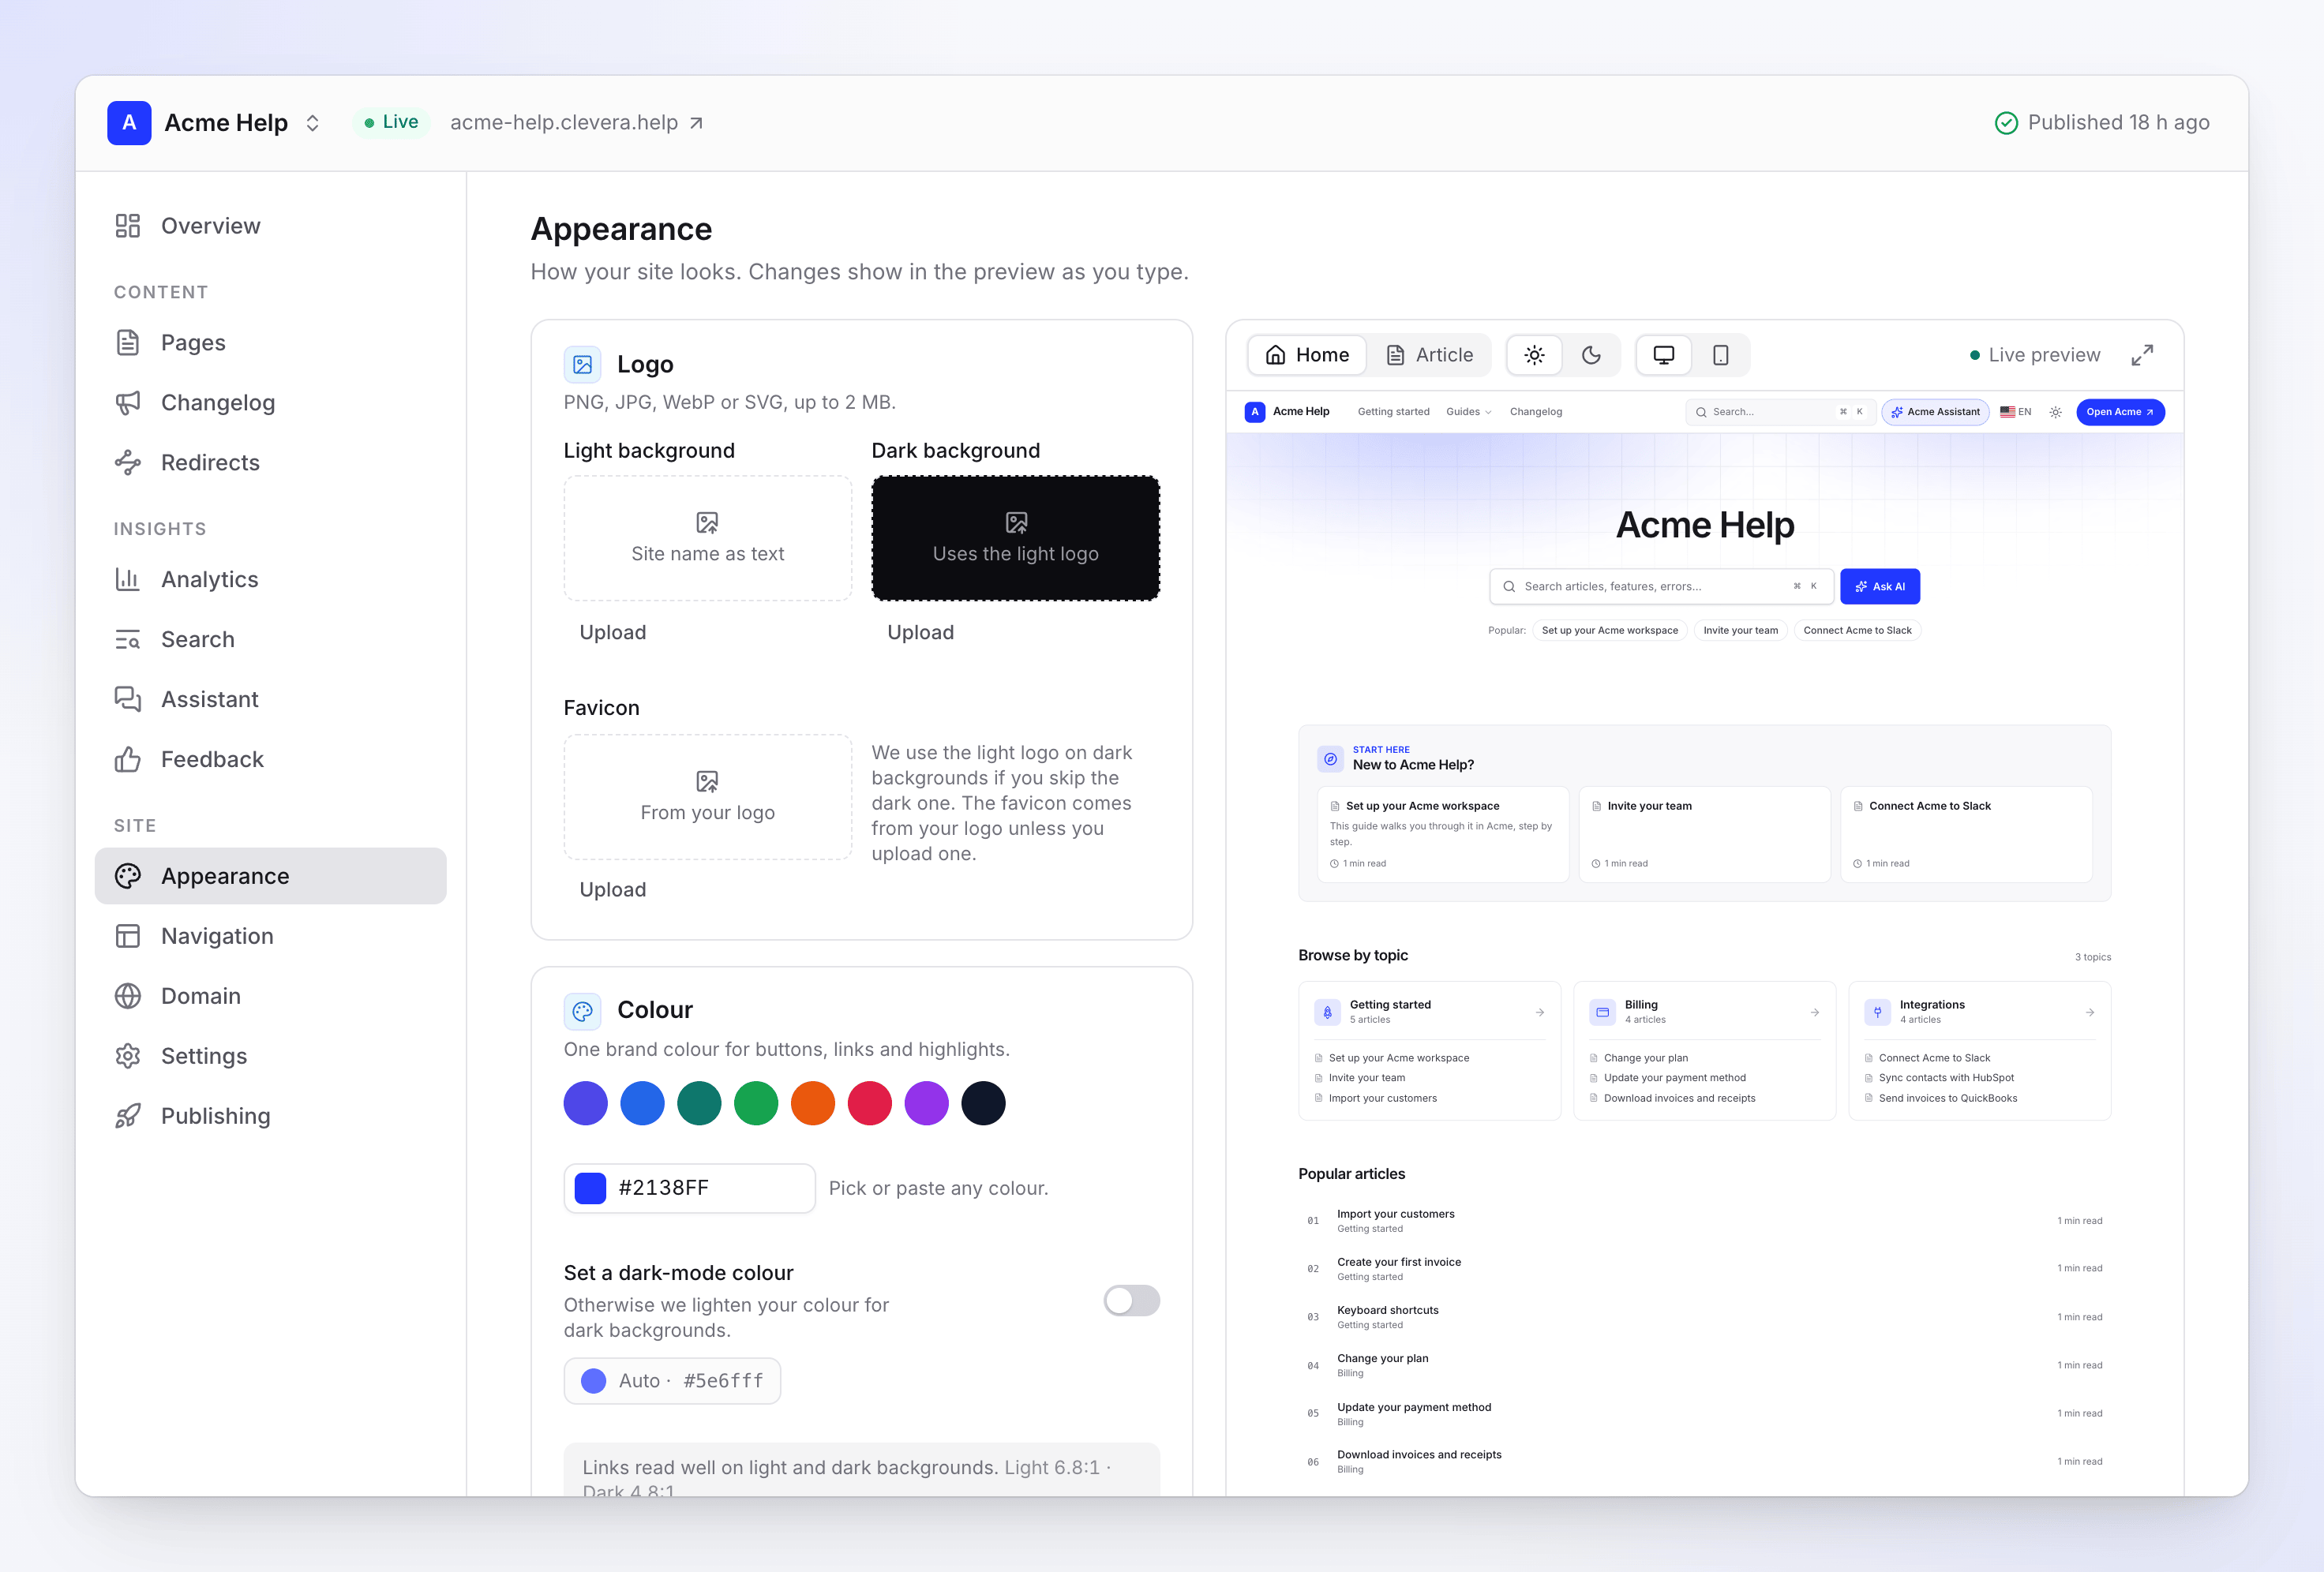Click the #2138FF colour input field

coord(689,1188)
